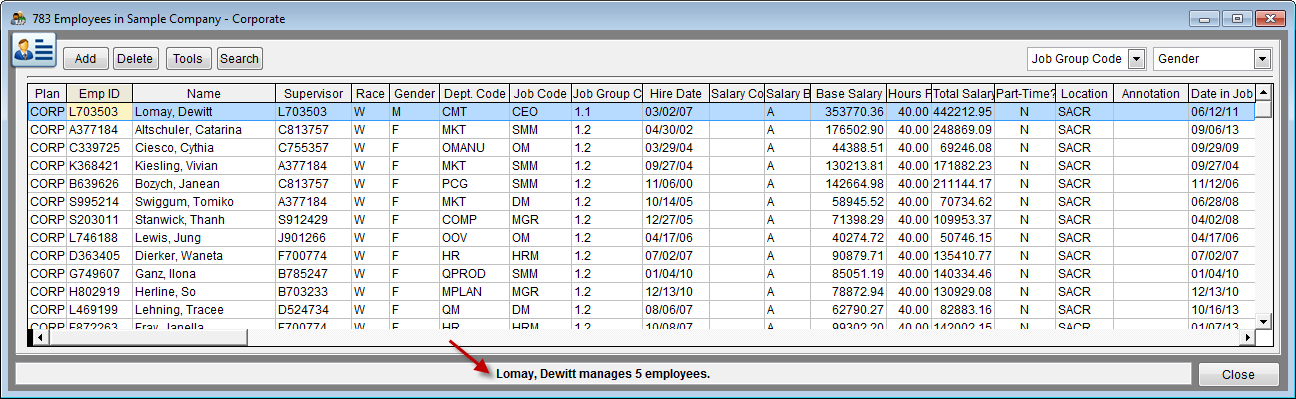
Task: Click base salary cell 353770.36
Action: point(849,112)
